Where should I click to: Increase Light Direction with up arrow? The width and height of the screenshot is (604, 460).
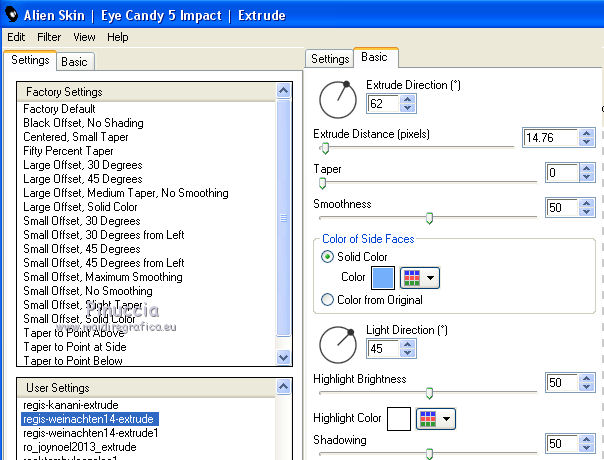pyautogui.click(x=408, y=344)
